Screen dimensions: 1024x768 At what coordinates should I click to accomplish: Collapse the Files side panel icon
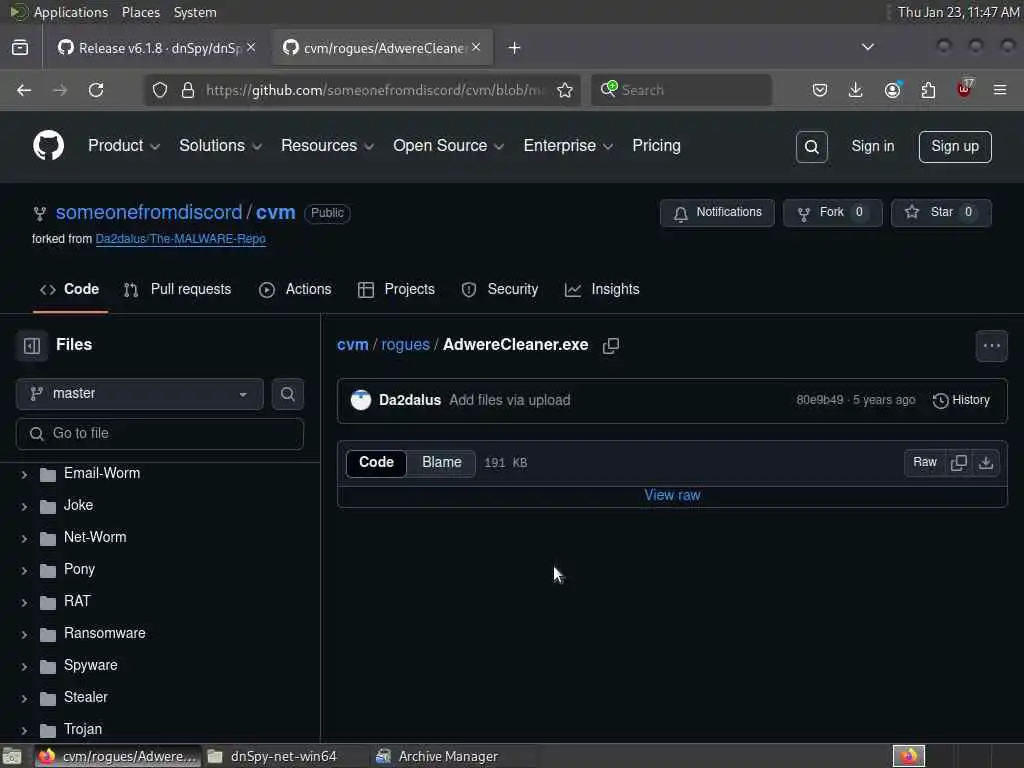(x=31, y=345)
